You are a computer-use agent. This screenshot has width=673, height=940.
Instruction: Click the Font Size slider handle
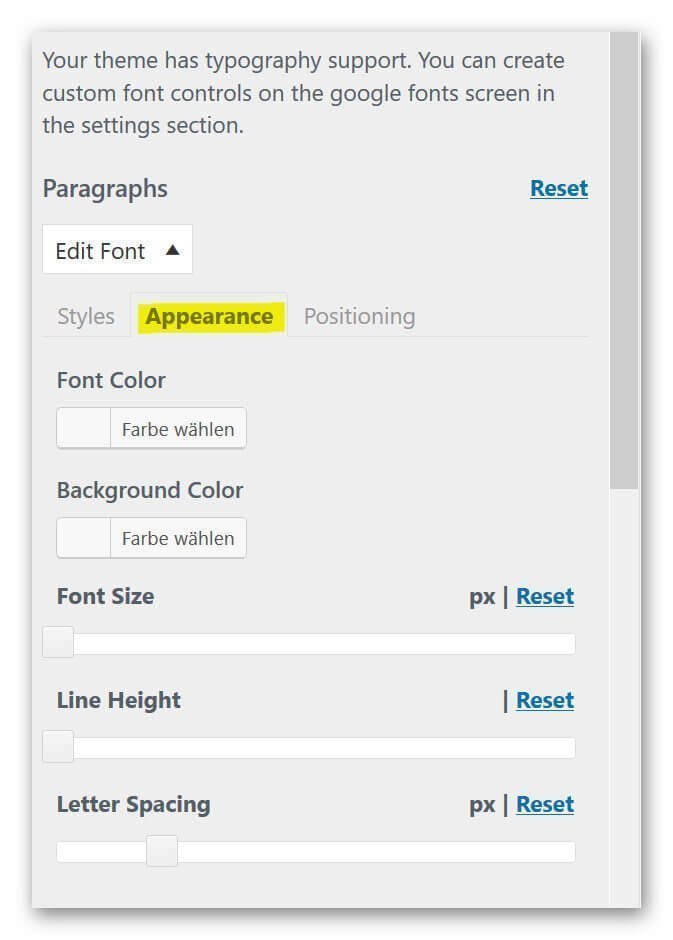58,642
